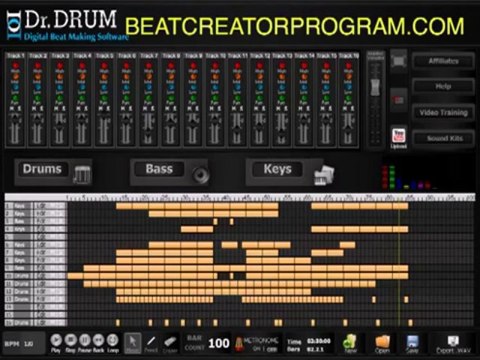480x360 pixels.
Task: Click the keyboard icon beside Keys
Action: tap(324, 175)
